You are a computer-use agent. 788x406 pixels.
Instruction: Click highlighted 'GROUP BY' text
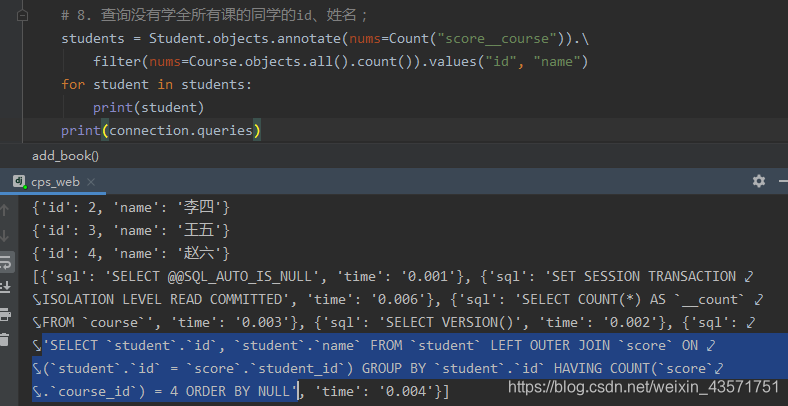pyautogui.click(x=394, y=369)
